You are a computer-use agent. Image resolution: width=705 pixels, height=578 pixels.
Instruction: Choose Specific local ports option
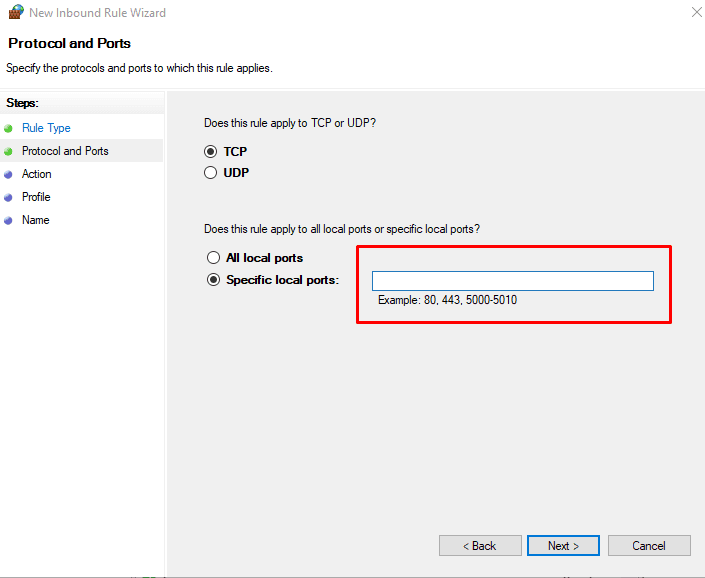point(213,280)
